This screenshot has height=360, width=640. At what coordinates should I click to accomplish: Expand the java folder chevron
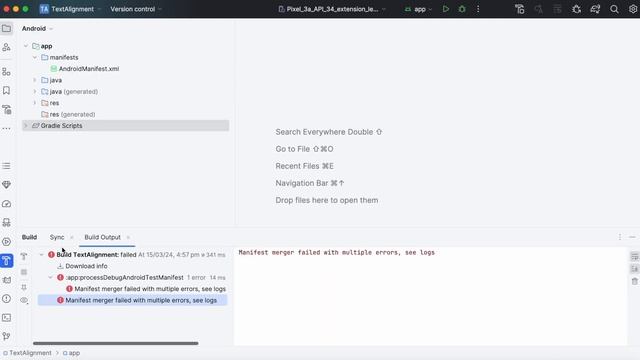[35, 80]
